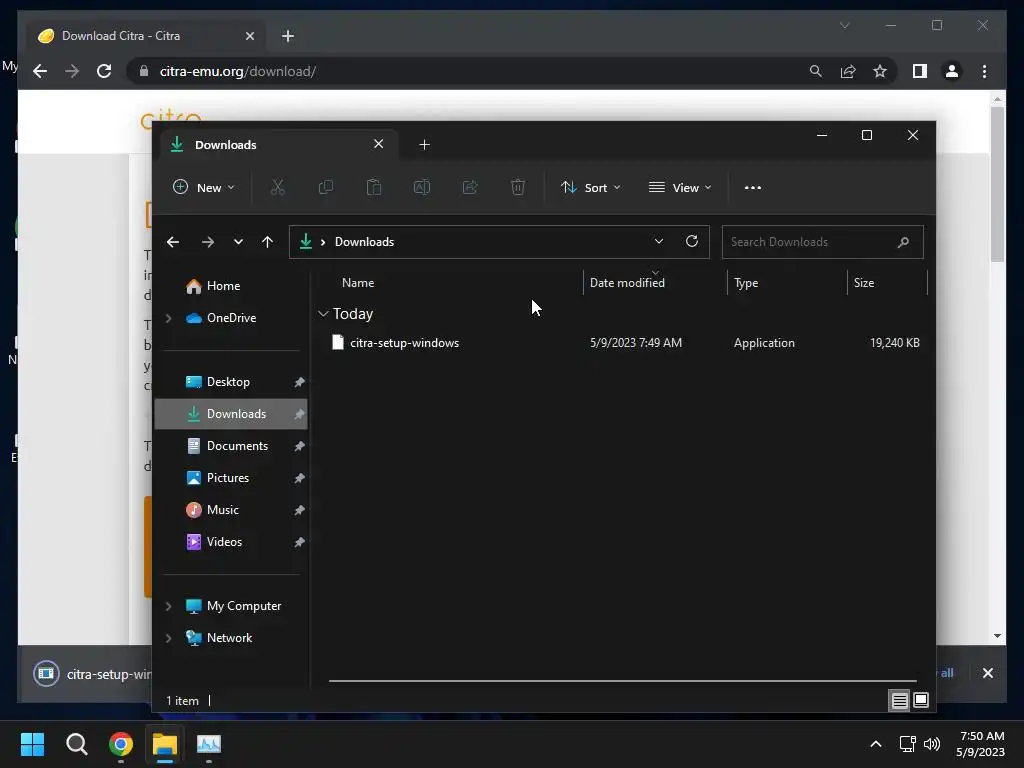
Task: Open Chrome three-dot menu
Action: tap(985, 71)
